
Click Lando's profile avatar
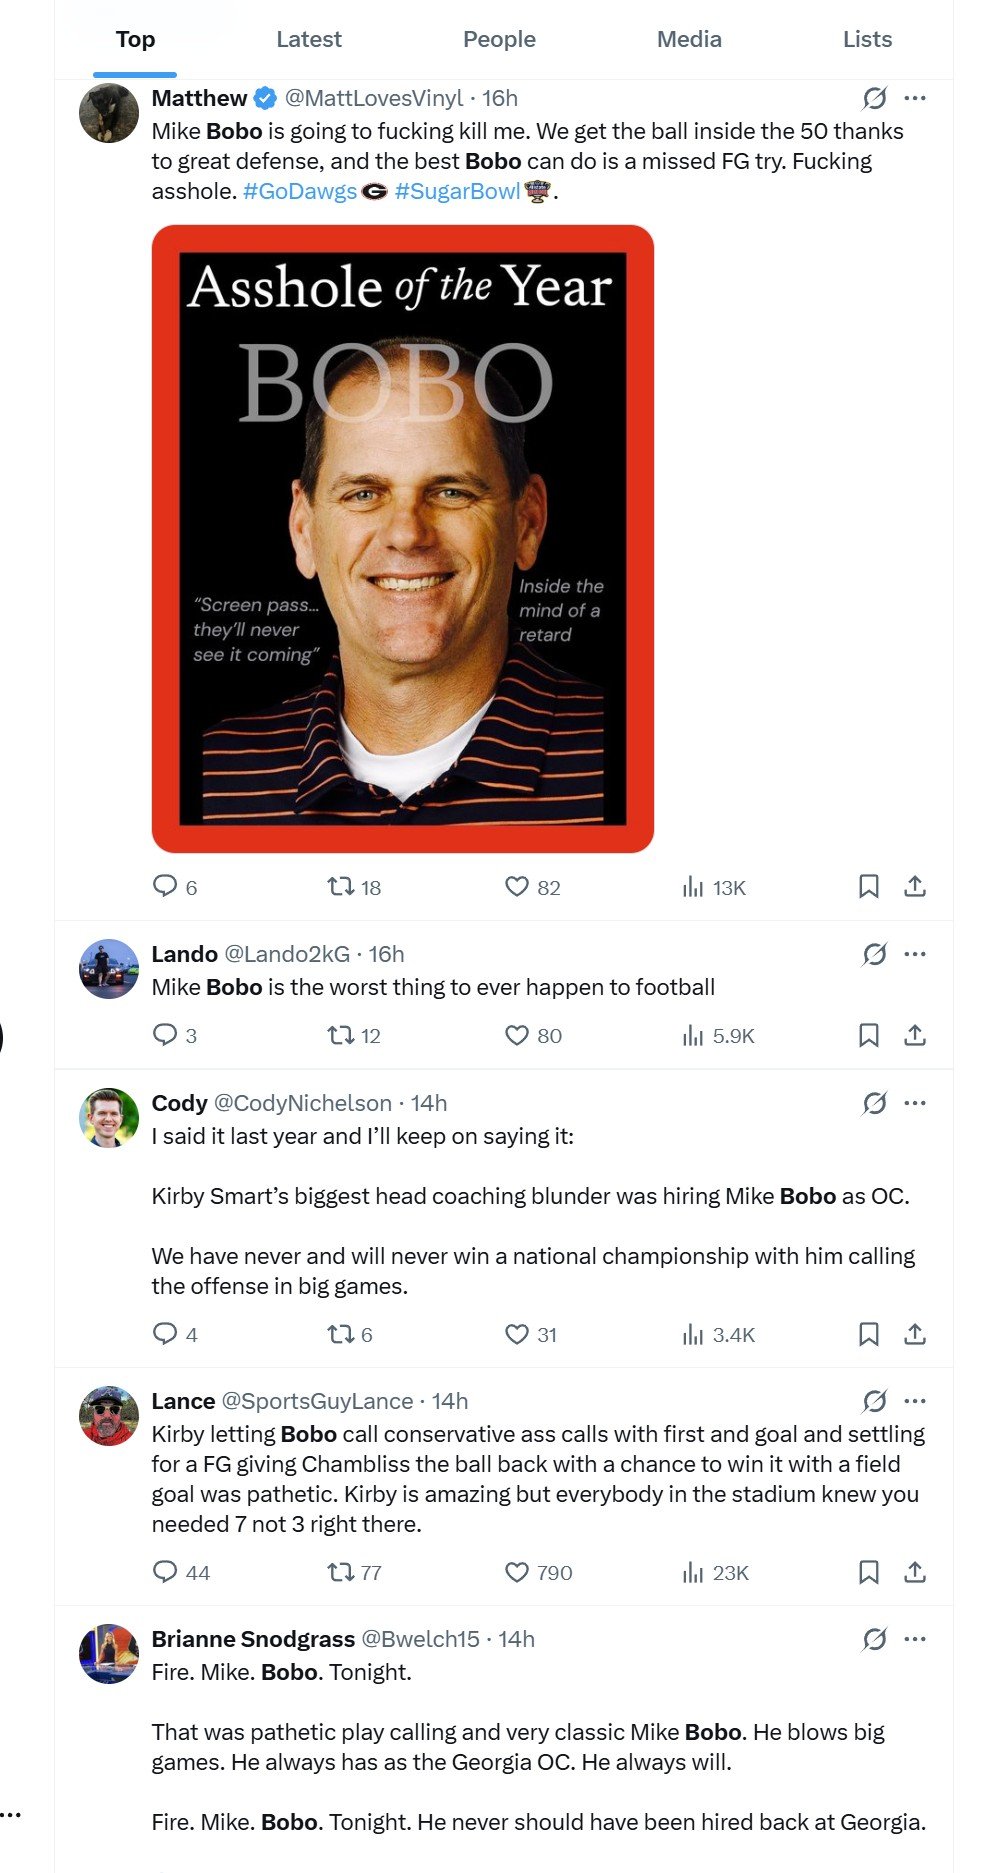coord(109,968)
